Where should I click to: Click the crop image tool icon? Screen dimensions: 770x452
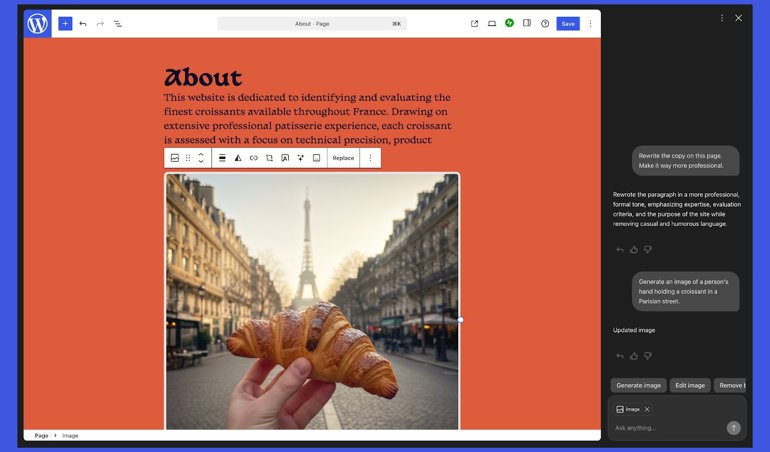pyautogui.click(x=269, y=158)
